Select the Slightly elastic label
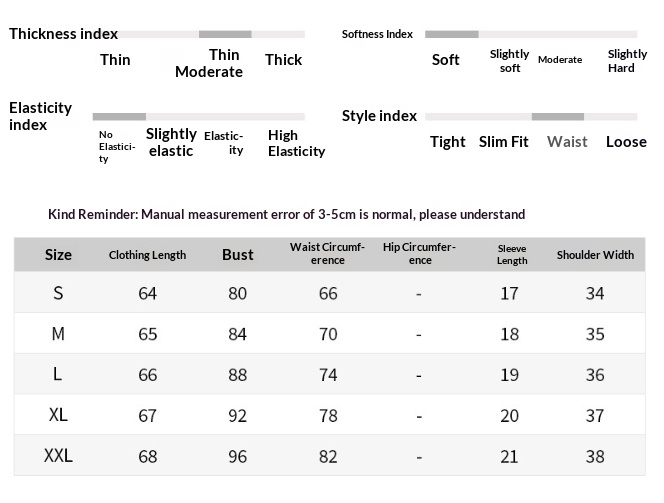Viewport: 664px width, 503px height. coord(171,142)
